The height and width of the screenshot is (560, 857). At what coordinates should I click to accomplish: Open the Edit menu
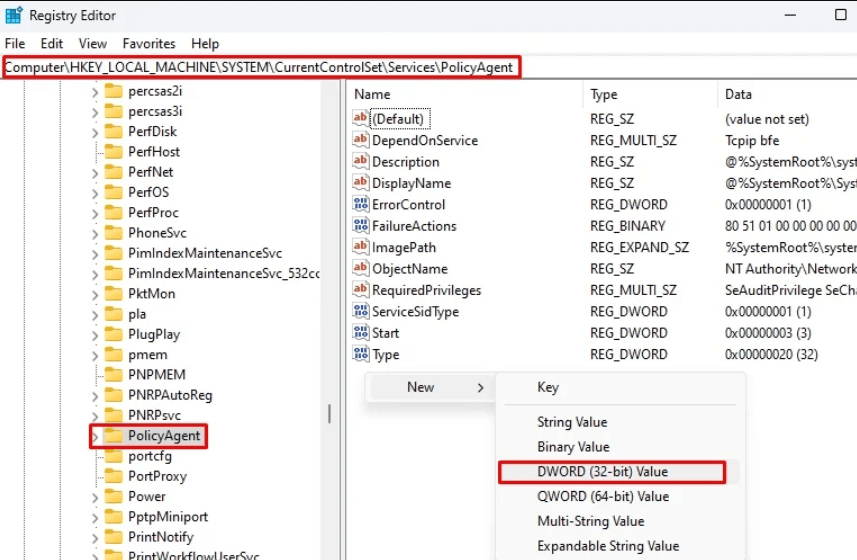pos(51,43)
